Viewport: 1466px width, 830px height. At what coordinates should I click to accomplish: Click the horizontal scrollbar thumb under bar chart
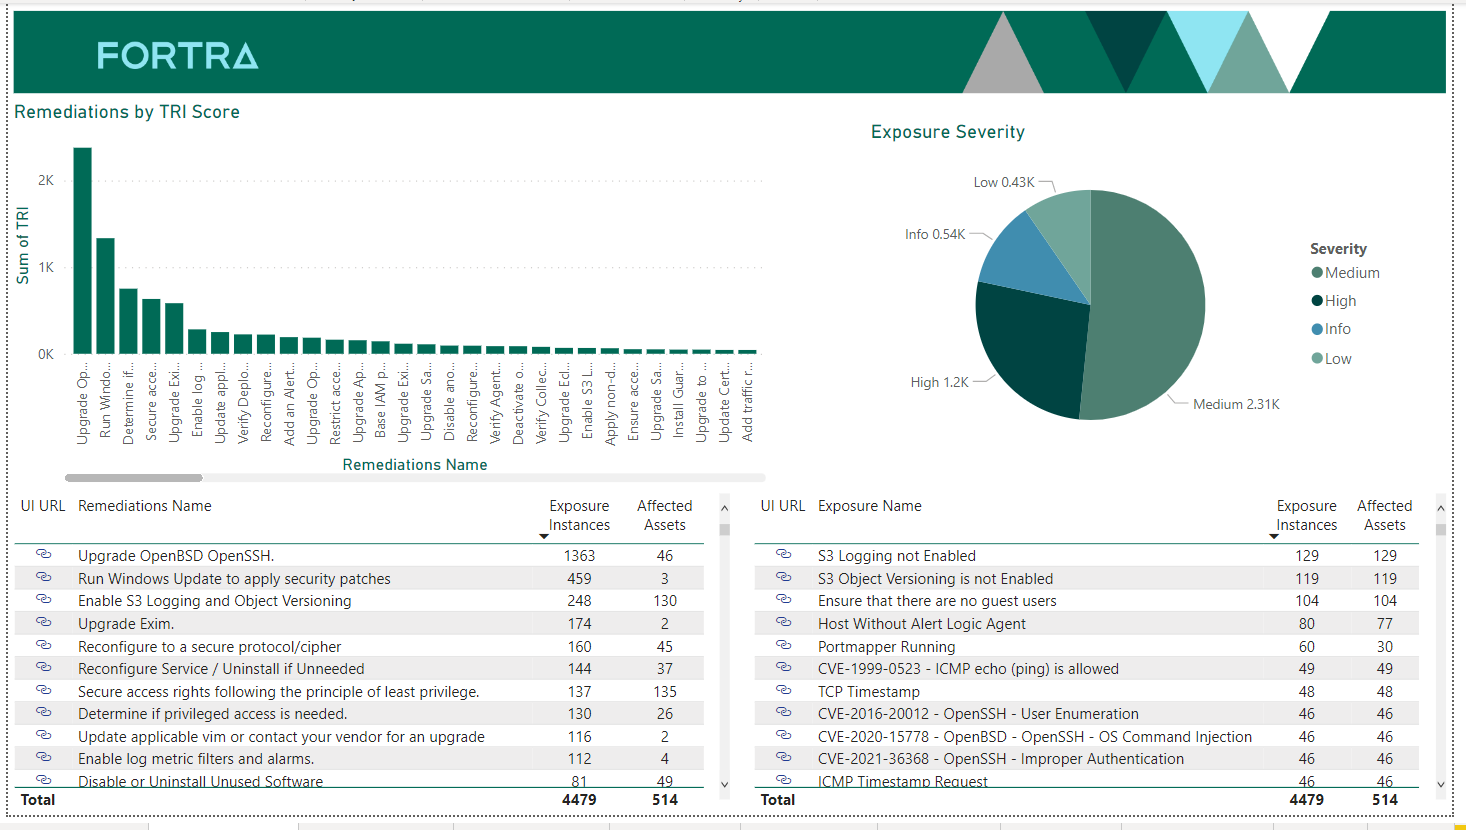pyautogui.click(x=134, y=478)
